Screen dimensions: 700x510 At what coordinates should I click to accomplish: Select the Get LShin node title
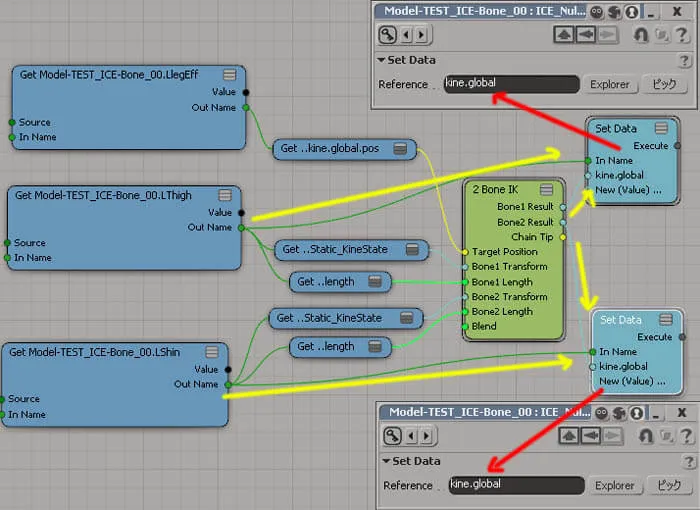point(95,352)
